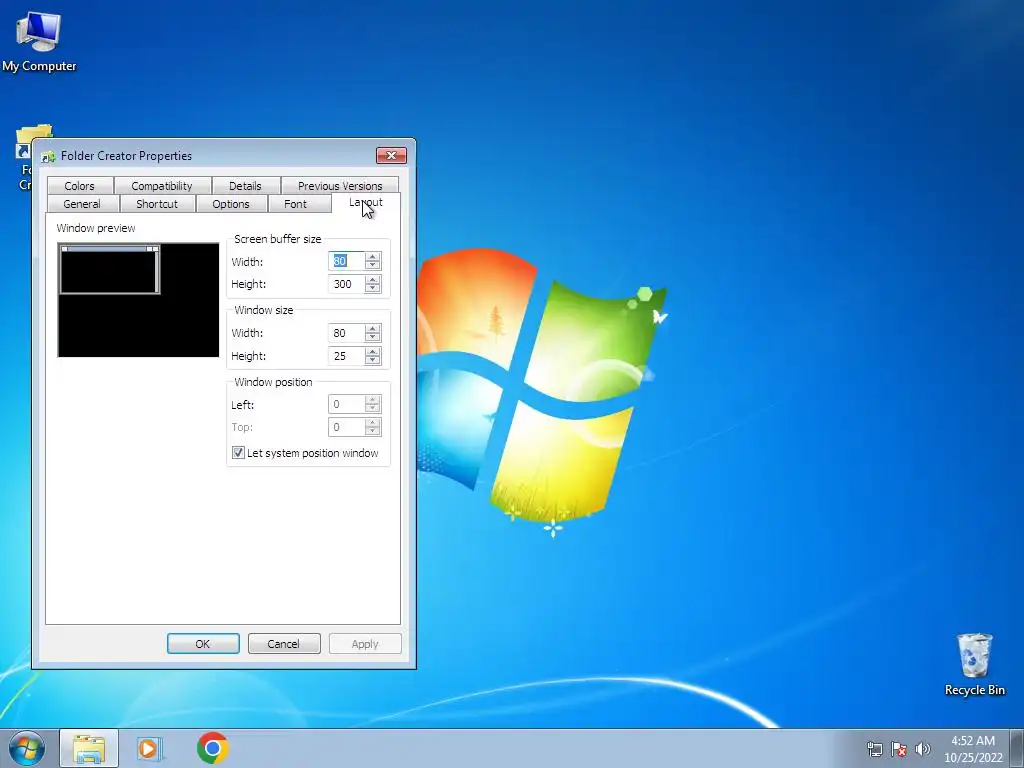Image resolution: width=1024 pixels, height=768 pixels.
Task: Click the Window size Height field showing 25
Action: click(x=347, y=356)
